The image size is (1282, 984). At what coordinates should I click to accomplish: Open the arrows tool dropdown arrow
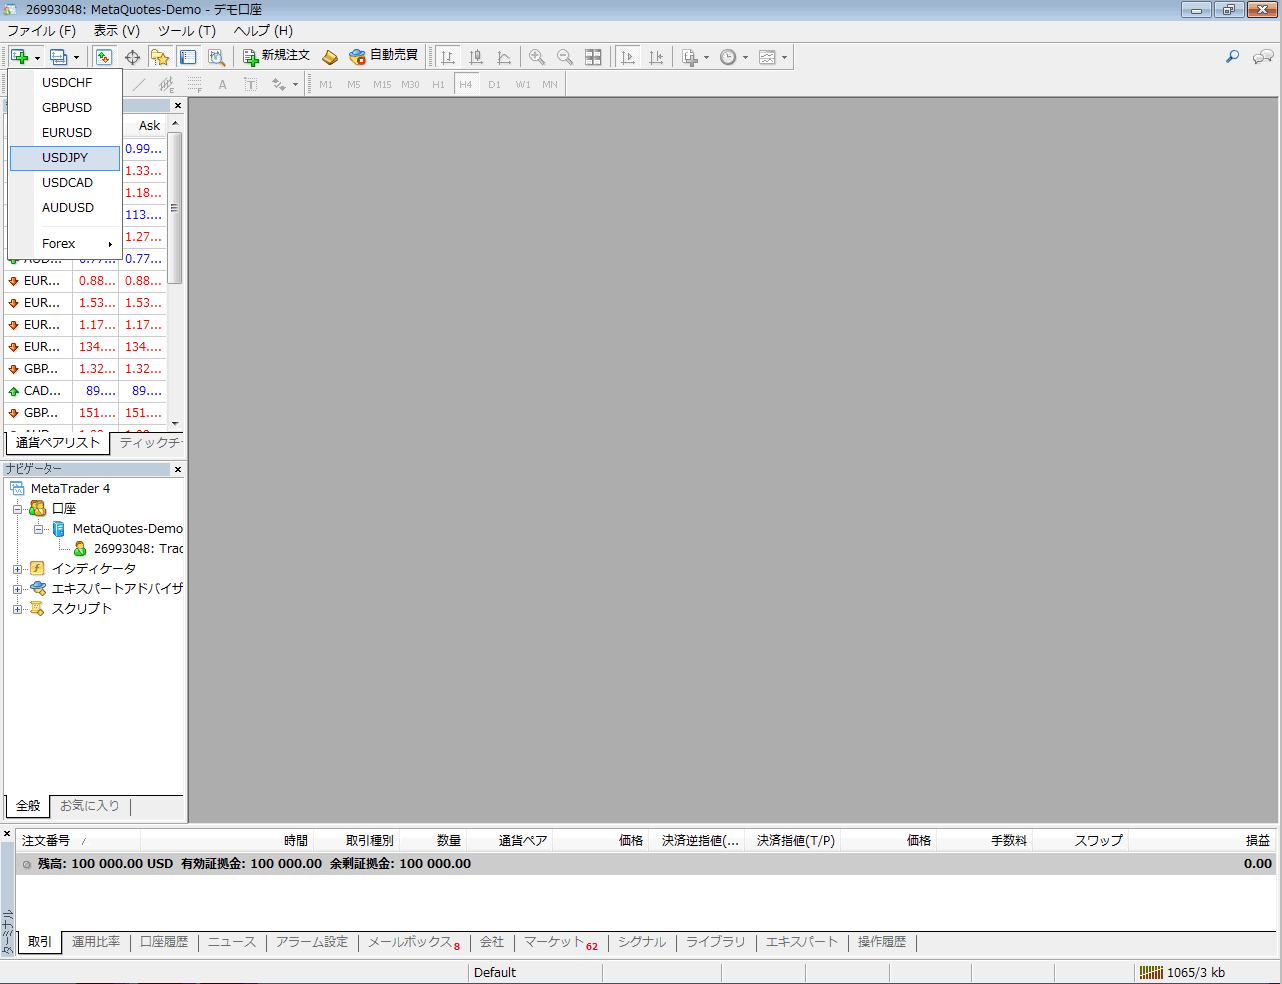click(x=295, y=85)
